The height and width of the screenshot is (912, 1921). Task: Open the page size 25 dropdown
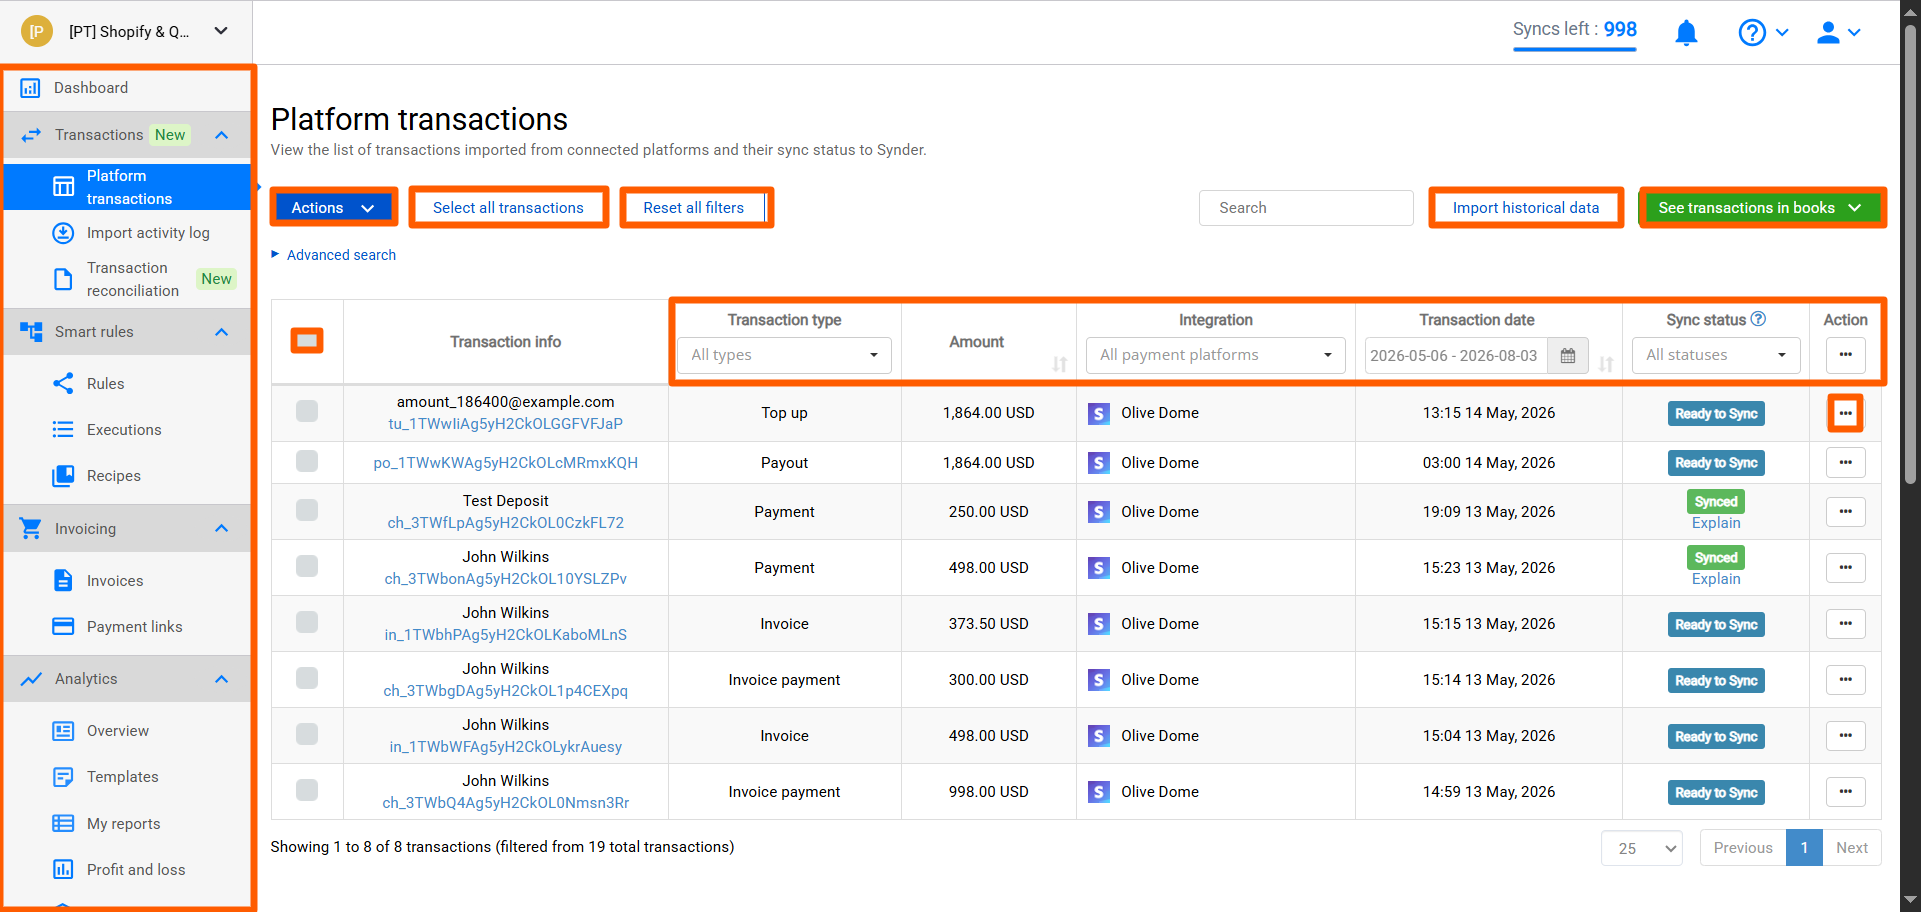[x=1642, y=848]
